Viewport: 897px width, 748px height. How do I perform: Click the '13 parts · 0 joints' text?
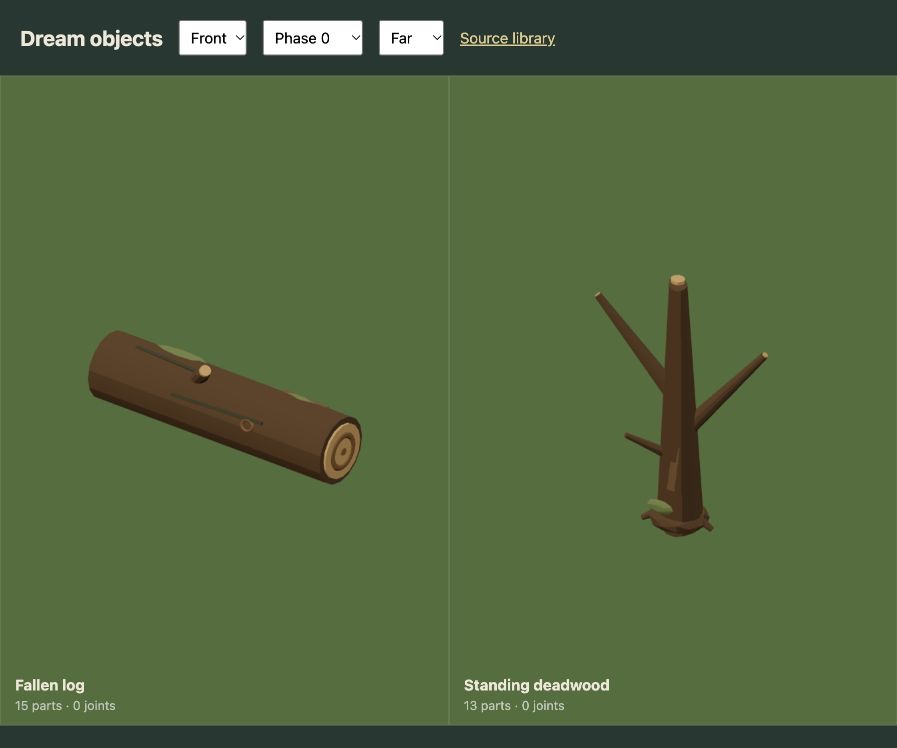[514, 706]
